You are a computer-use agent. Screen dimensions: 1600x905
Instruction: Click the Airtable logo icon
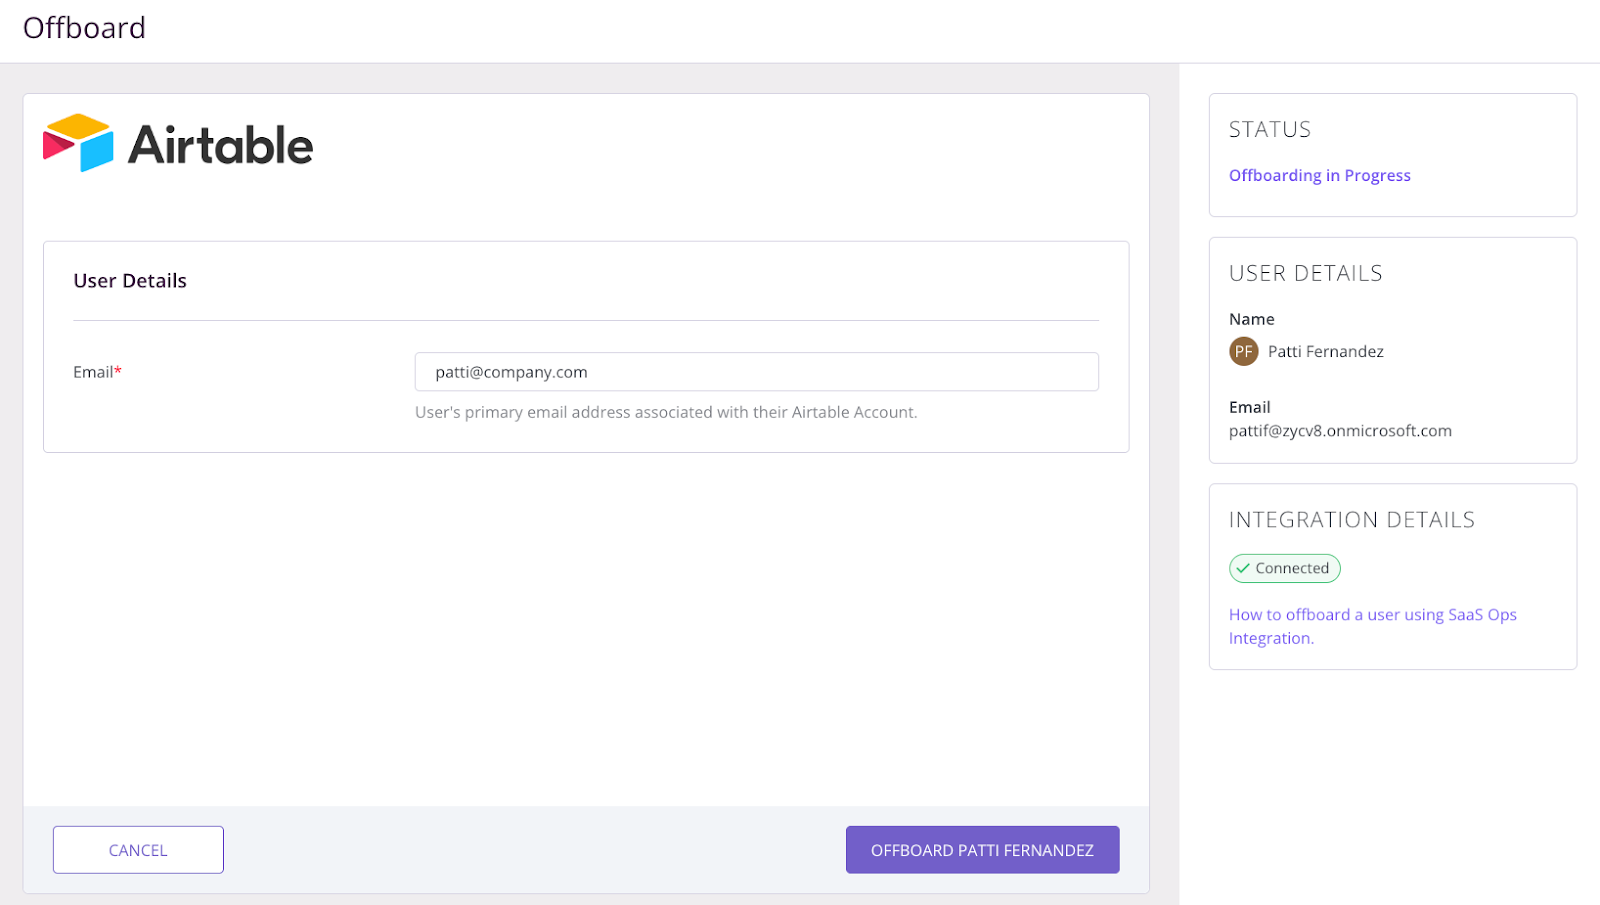[78, 142]
